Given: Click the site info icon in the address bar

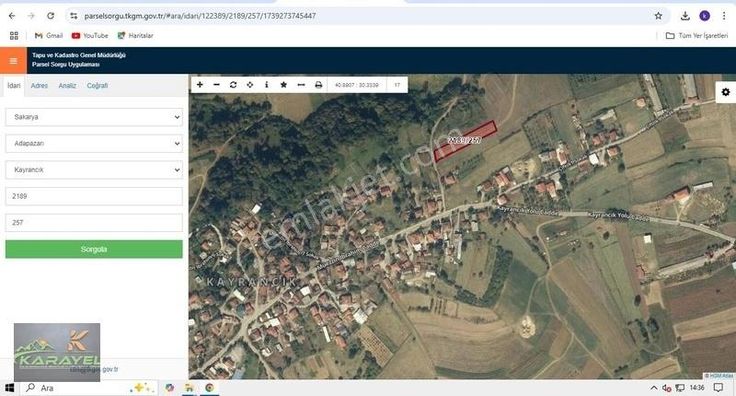Looking at the screenshot, I should [74, 16].
